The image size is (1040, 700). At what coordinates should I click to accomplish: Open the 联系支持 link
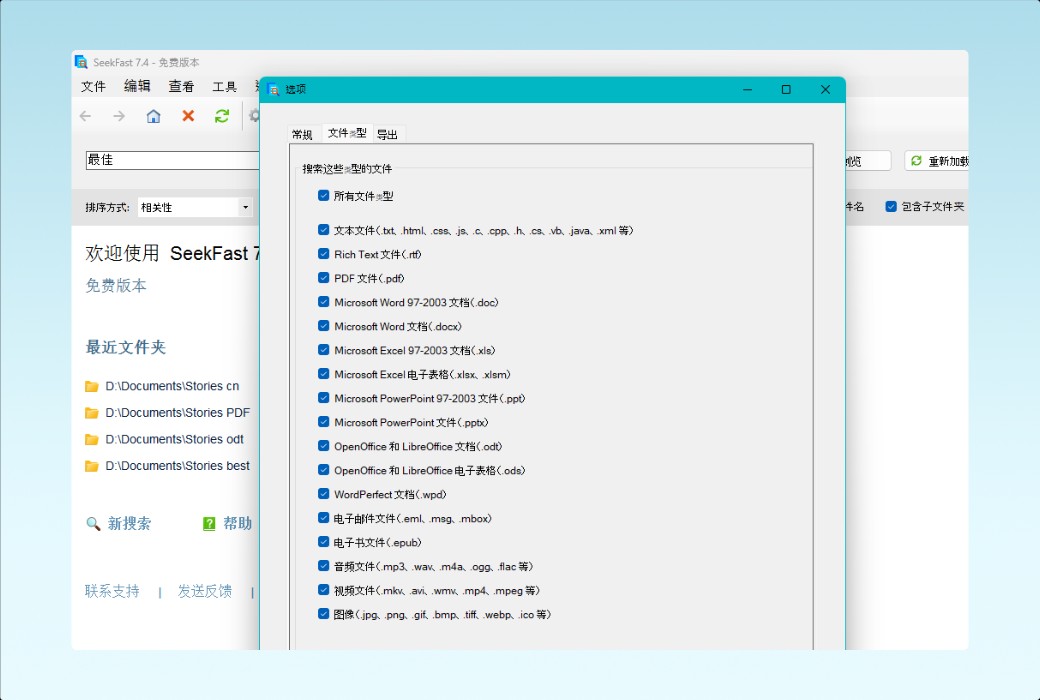pos(112,591)
